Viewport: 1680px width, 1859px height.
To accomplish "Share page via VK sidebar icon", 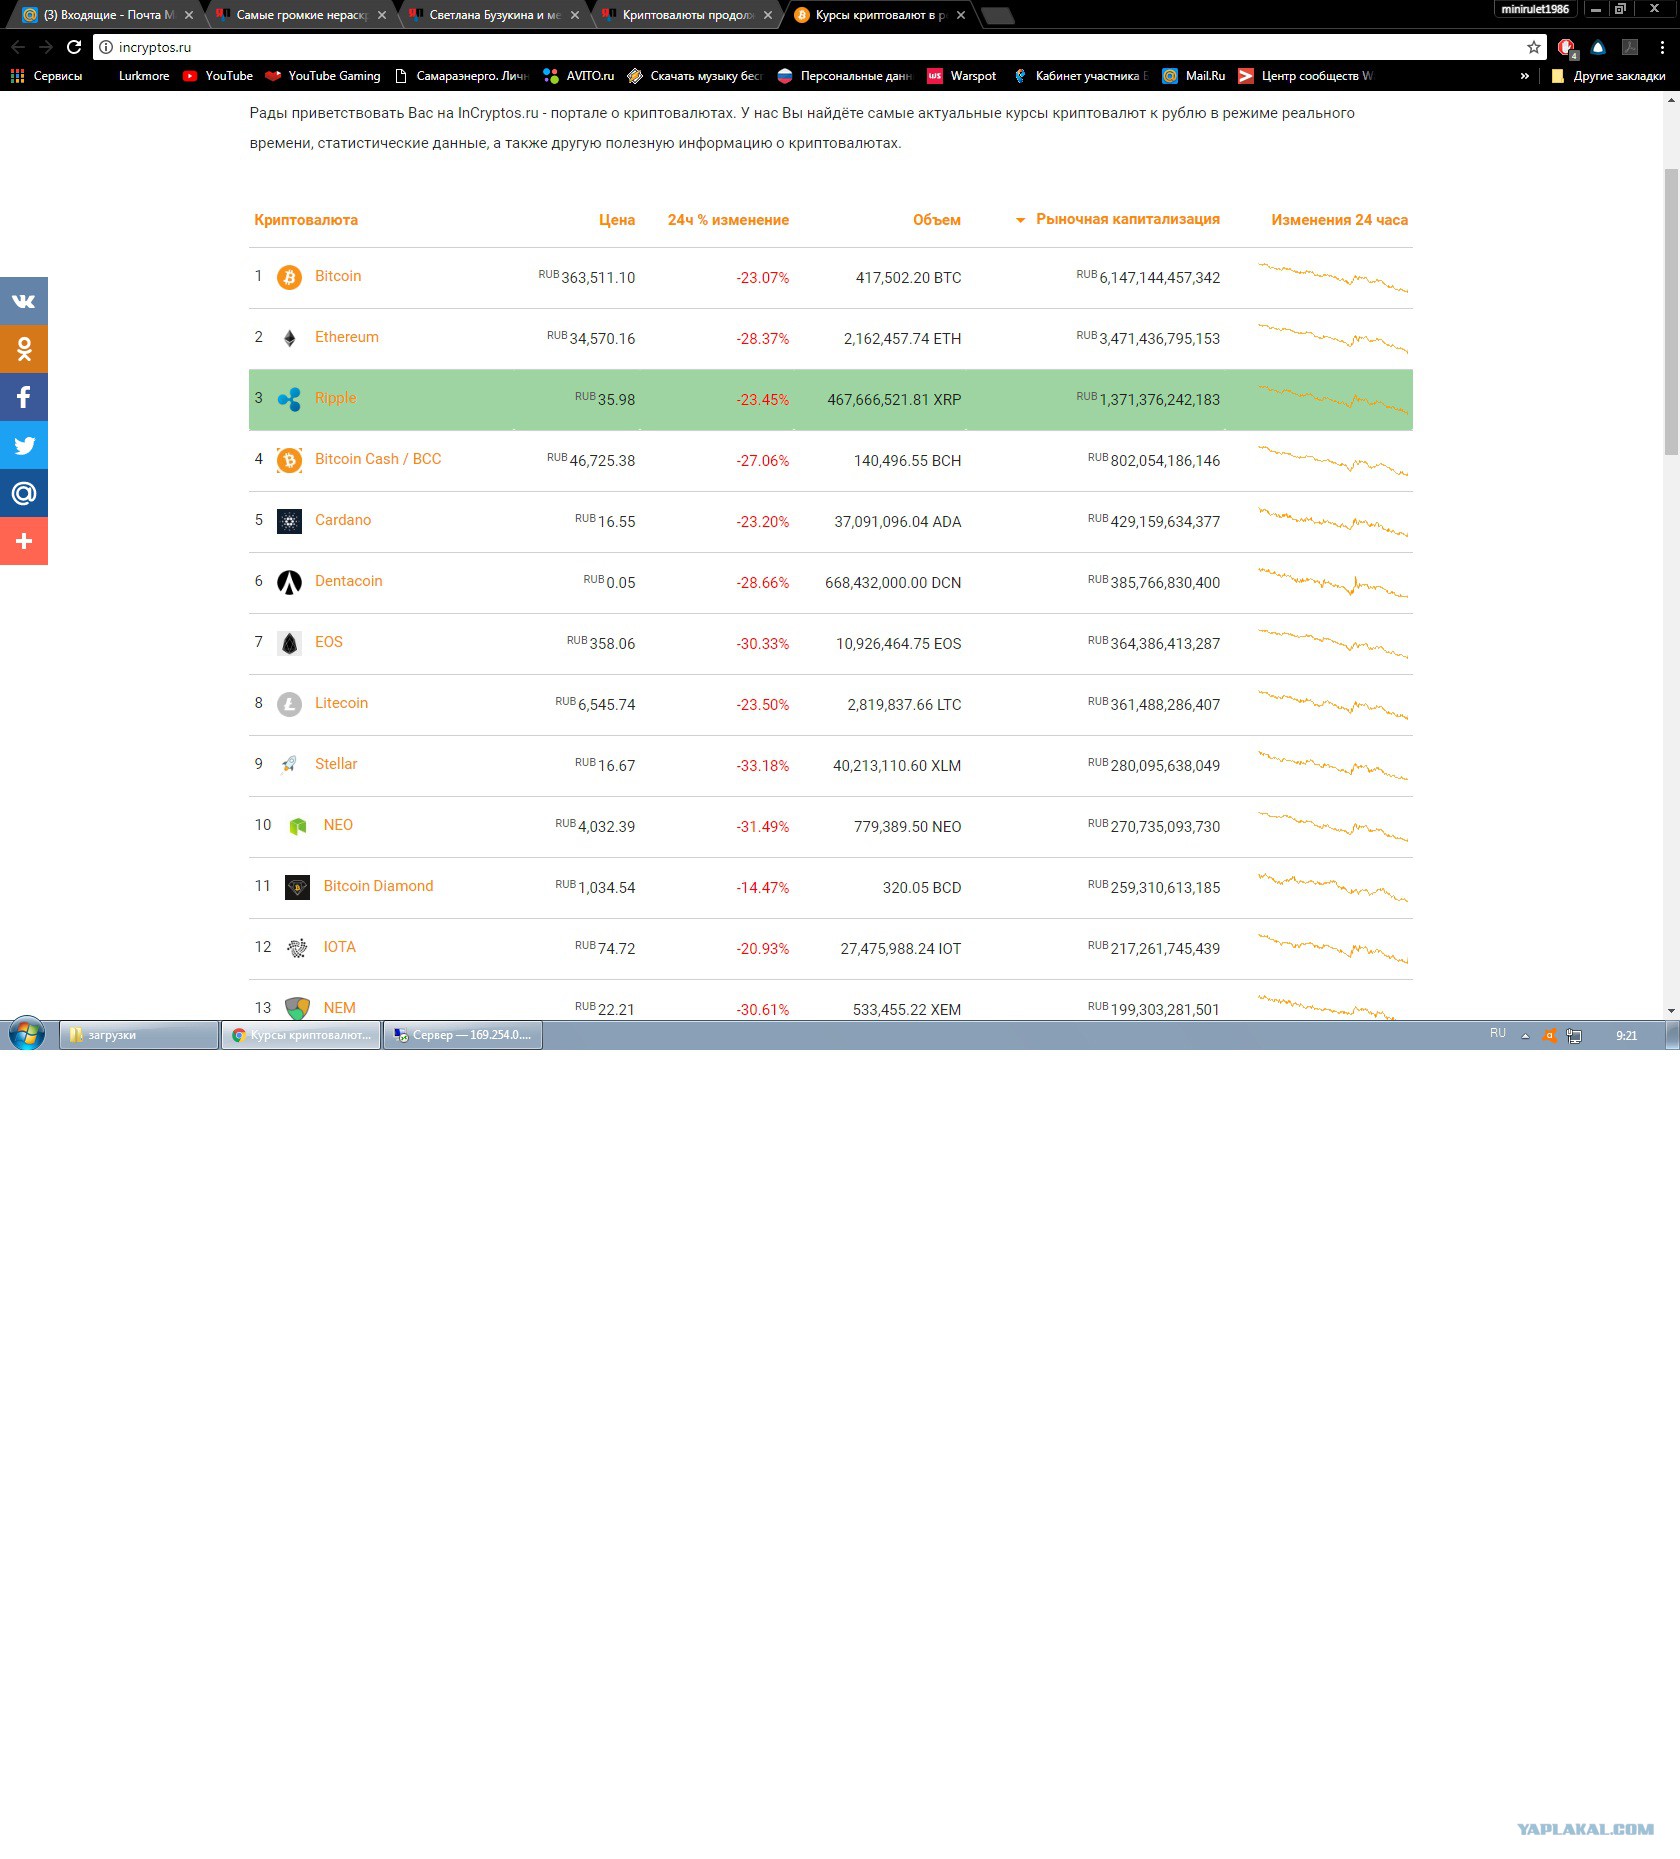I will (x=24, y=301).
